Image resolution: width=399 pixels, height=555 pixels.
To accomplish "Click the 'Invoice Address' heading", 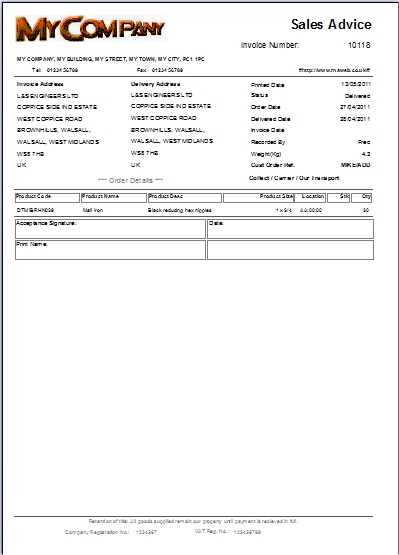I will tap(40, 84).
